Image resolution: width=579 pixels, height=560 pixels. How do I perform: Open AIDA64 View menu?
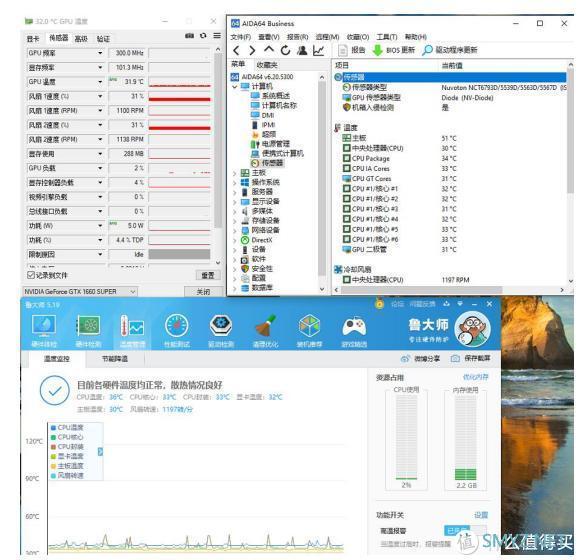[268, 37]
